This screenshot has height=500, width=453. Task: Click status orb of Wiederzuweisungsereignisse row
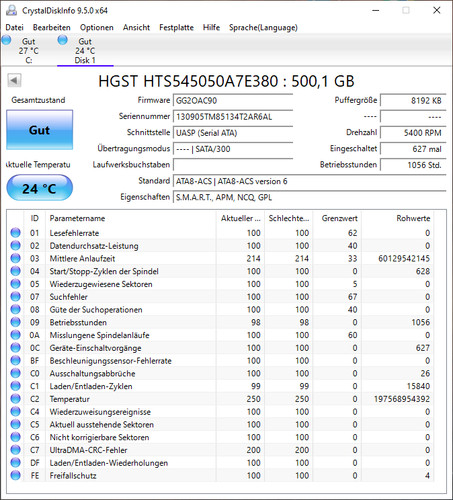tap(15, 412)
